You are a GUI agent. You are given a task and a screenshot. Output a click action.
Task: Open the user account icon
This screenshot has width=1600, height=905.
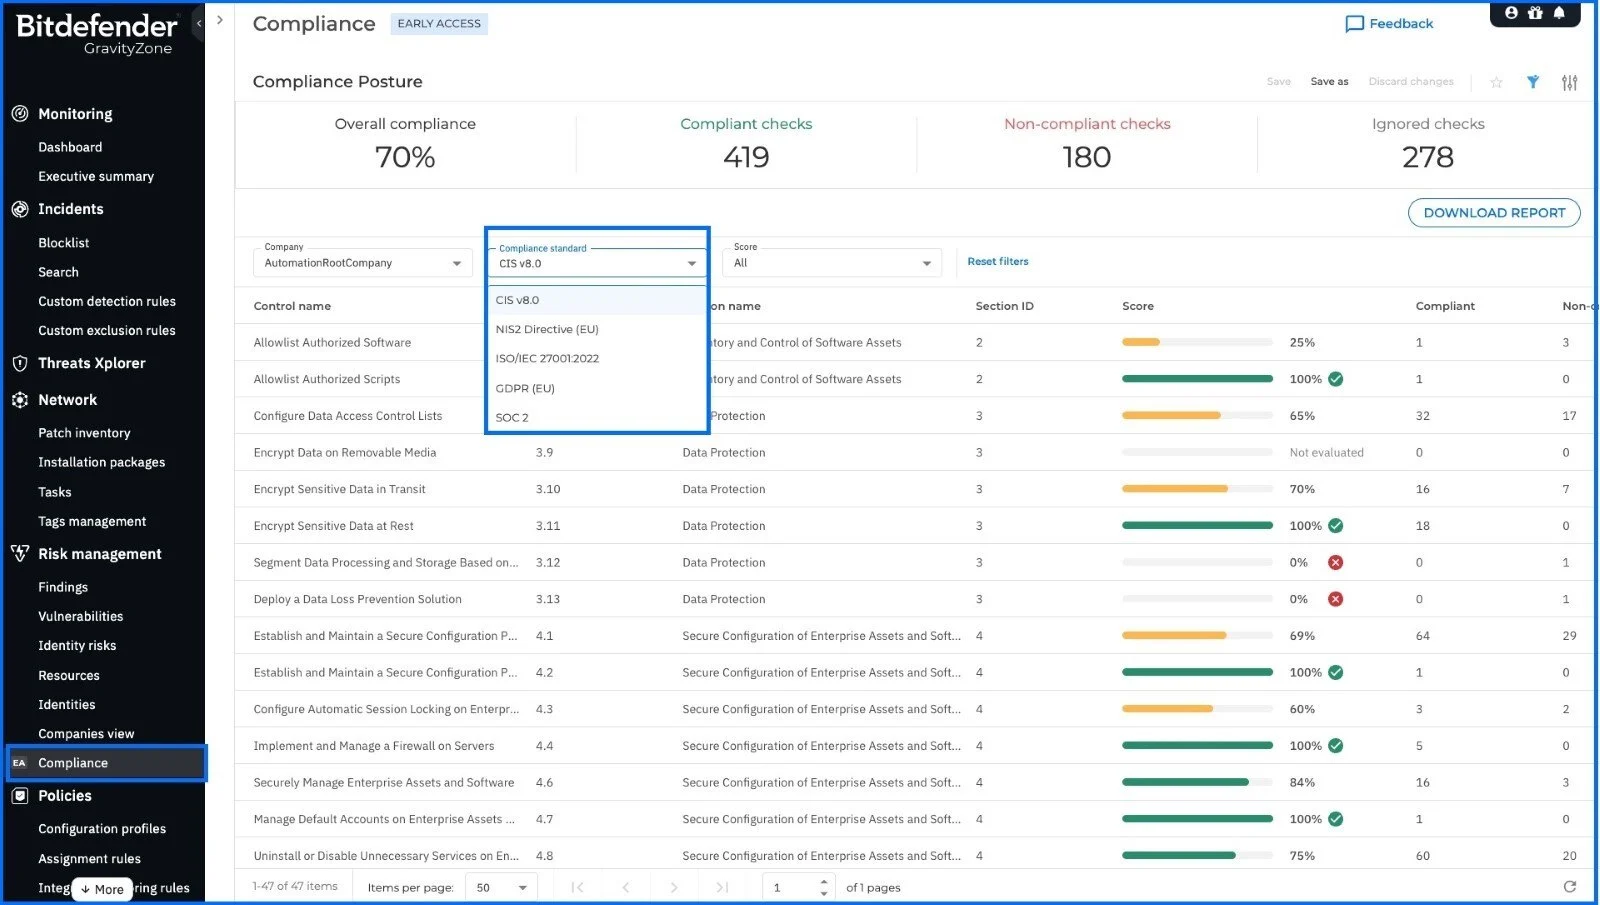(1511, 13)
